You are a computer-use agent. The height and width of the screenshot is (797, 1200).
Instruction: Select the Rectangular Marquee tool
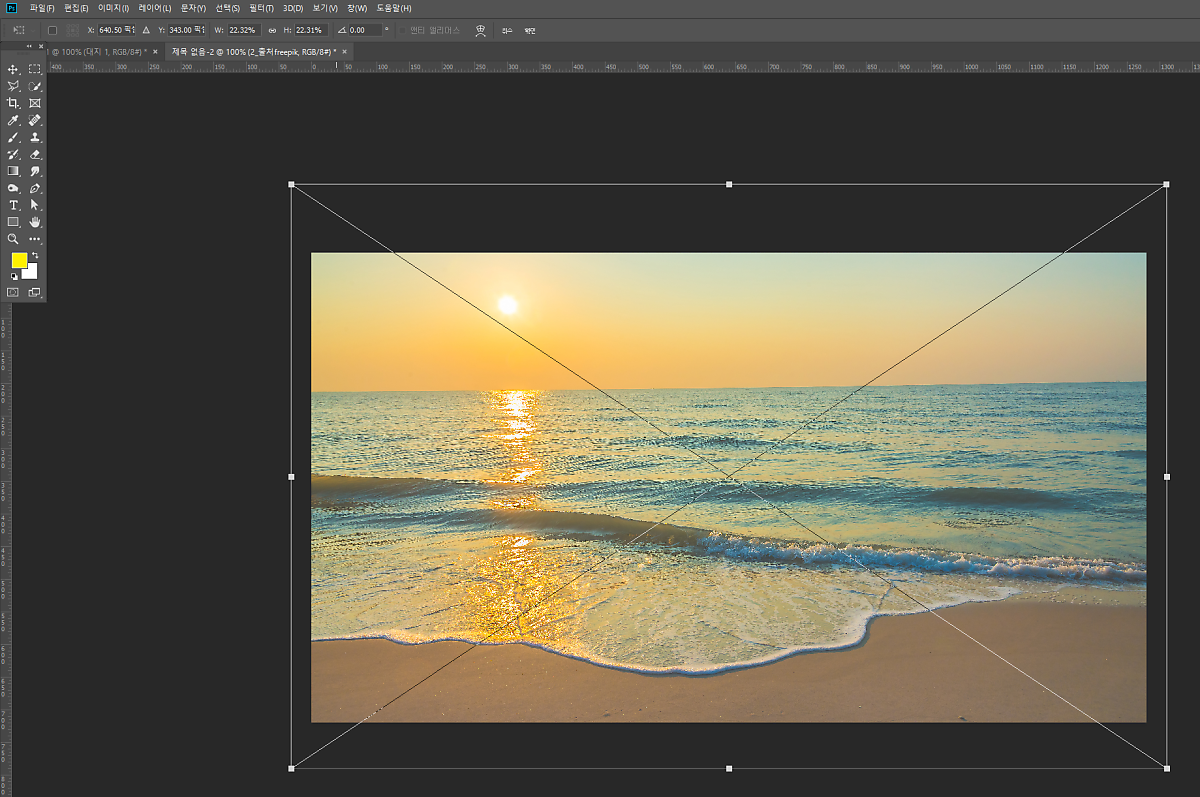(35, 69)
